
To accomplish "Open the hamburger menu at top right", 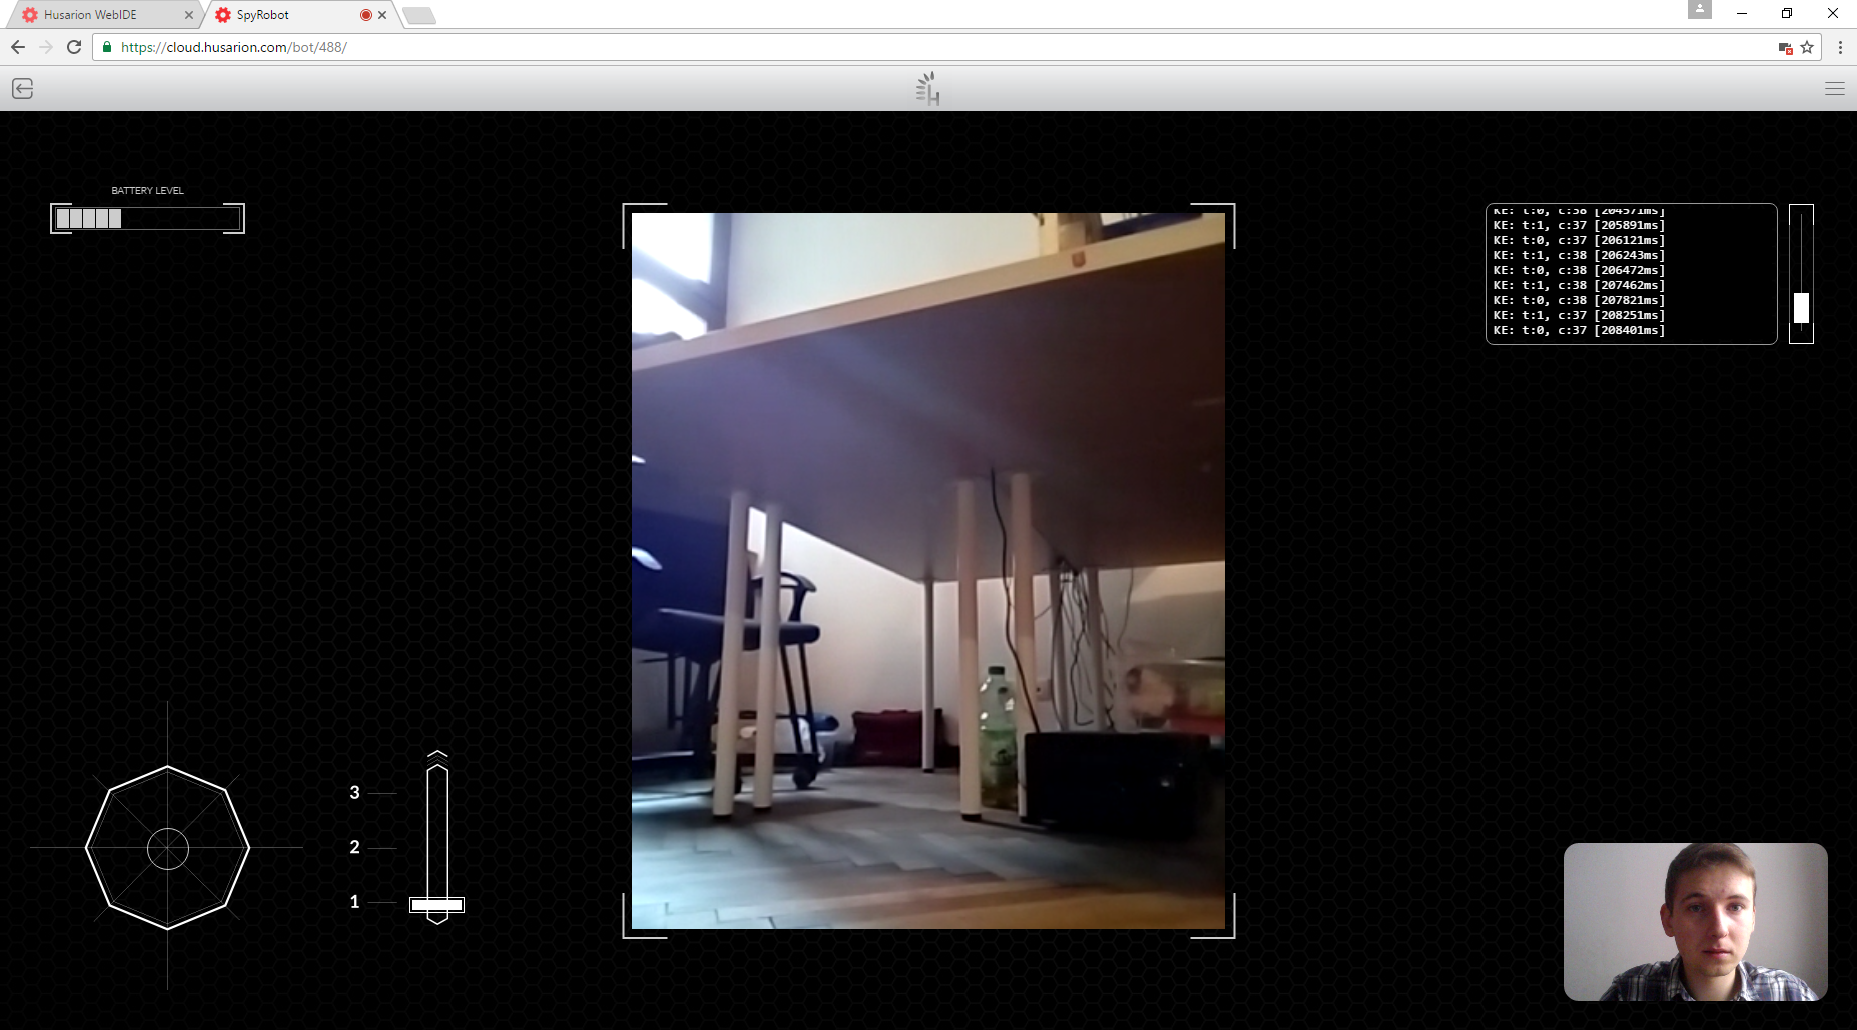I will pos(1837,89).
